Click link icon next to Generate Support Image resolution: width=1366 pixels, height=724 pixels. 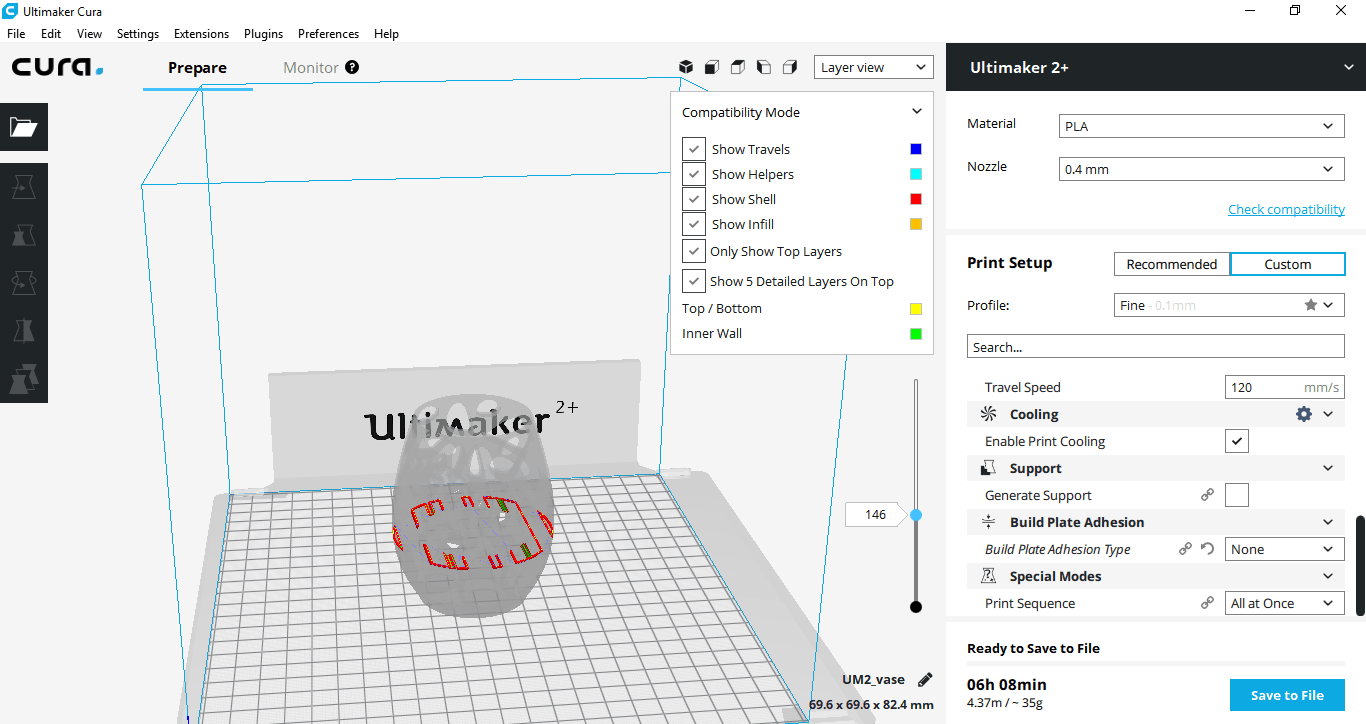pos(1208,495)
